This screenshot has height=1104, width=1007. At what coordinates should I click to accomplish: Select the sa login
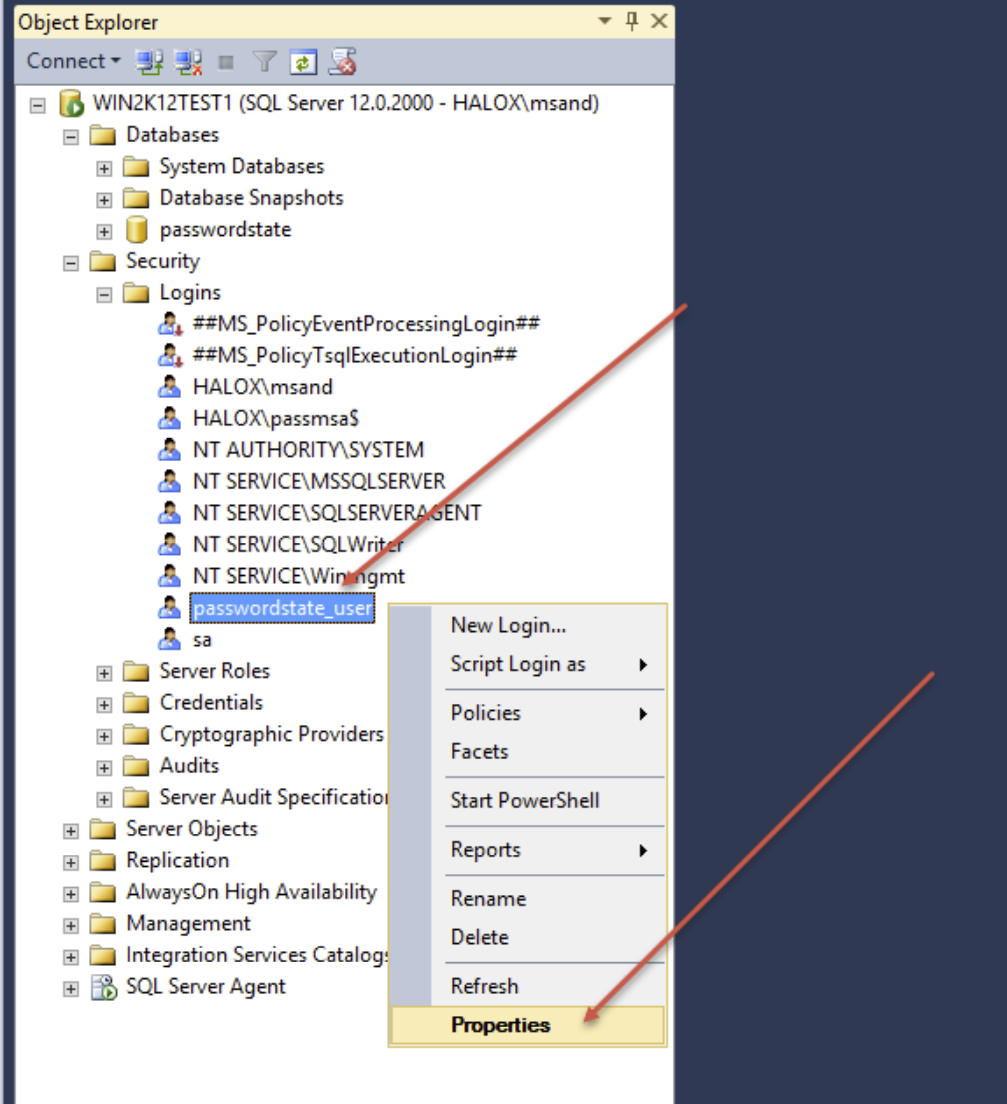point(202,640)
